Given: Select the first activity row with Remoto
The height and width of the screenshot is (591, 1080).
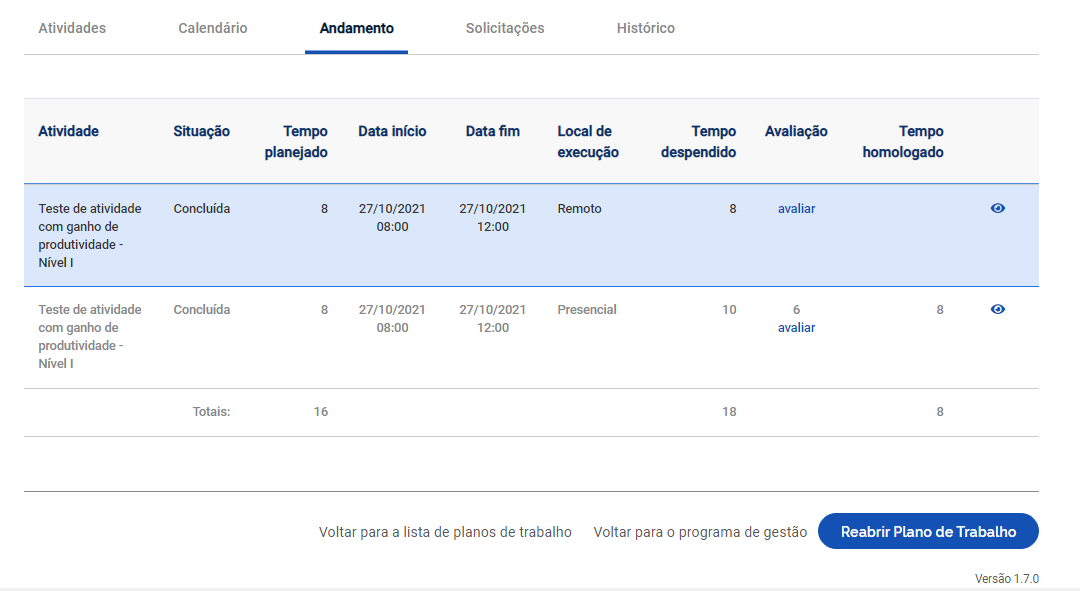Looking at the screenshot, I should coord(531,235).
